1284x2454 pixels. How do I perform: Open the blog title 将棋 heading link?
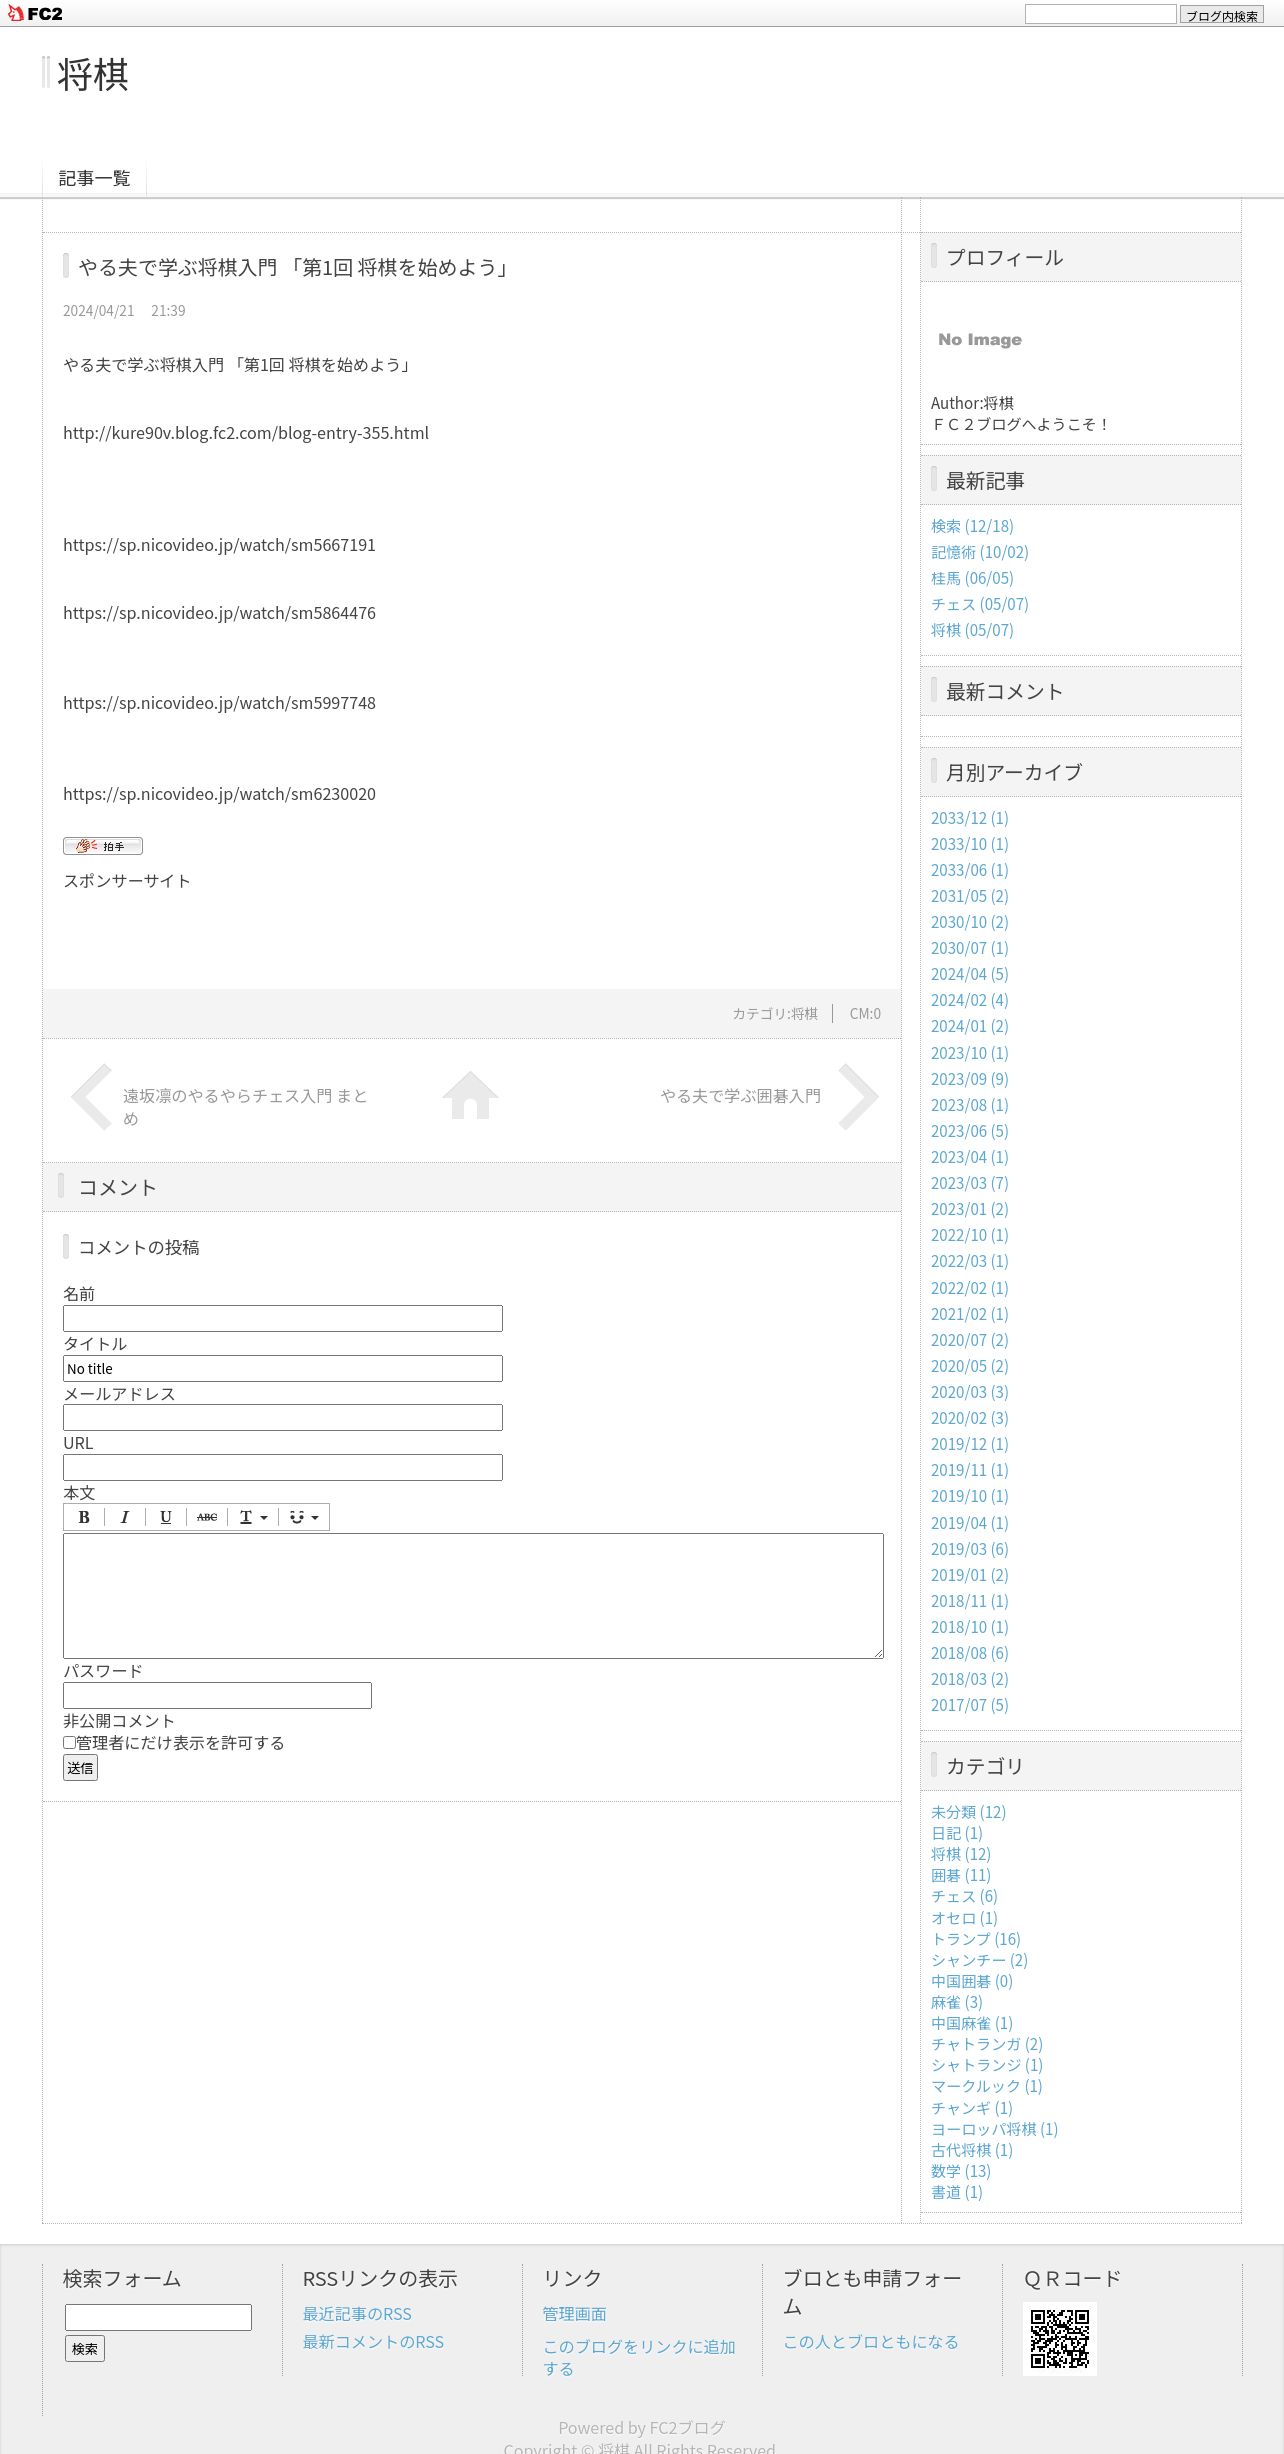click(93, 75)
